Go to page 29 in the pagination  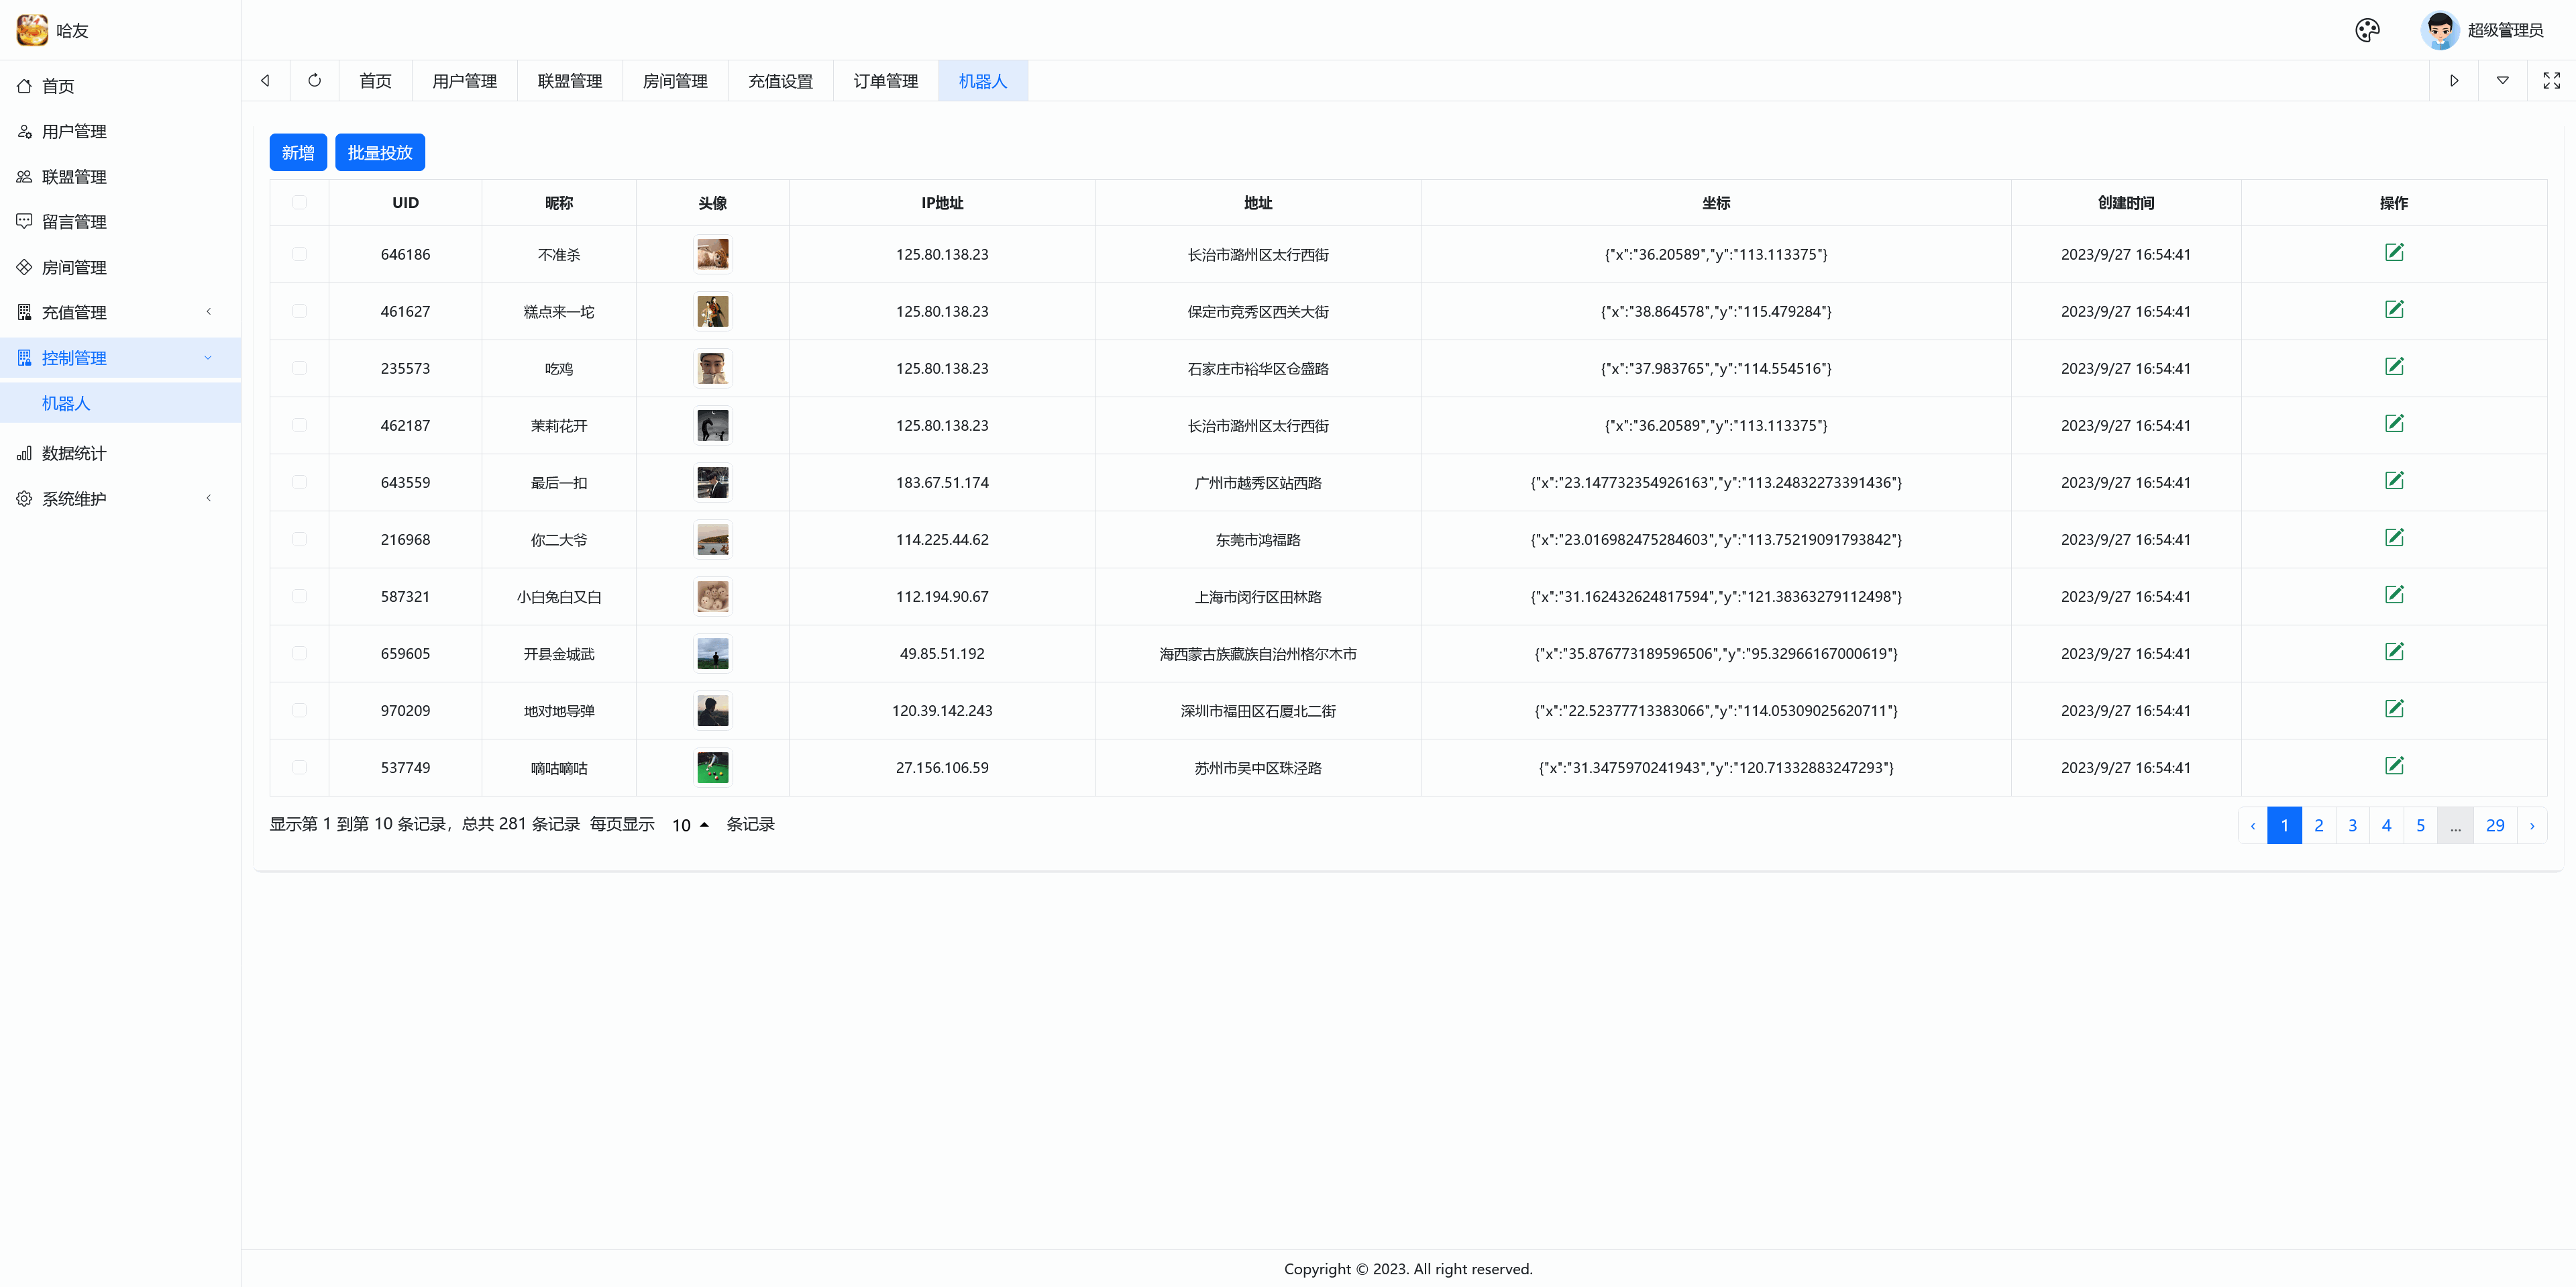(2494, 825)
